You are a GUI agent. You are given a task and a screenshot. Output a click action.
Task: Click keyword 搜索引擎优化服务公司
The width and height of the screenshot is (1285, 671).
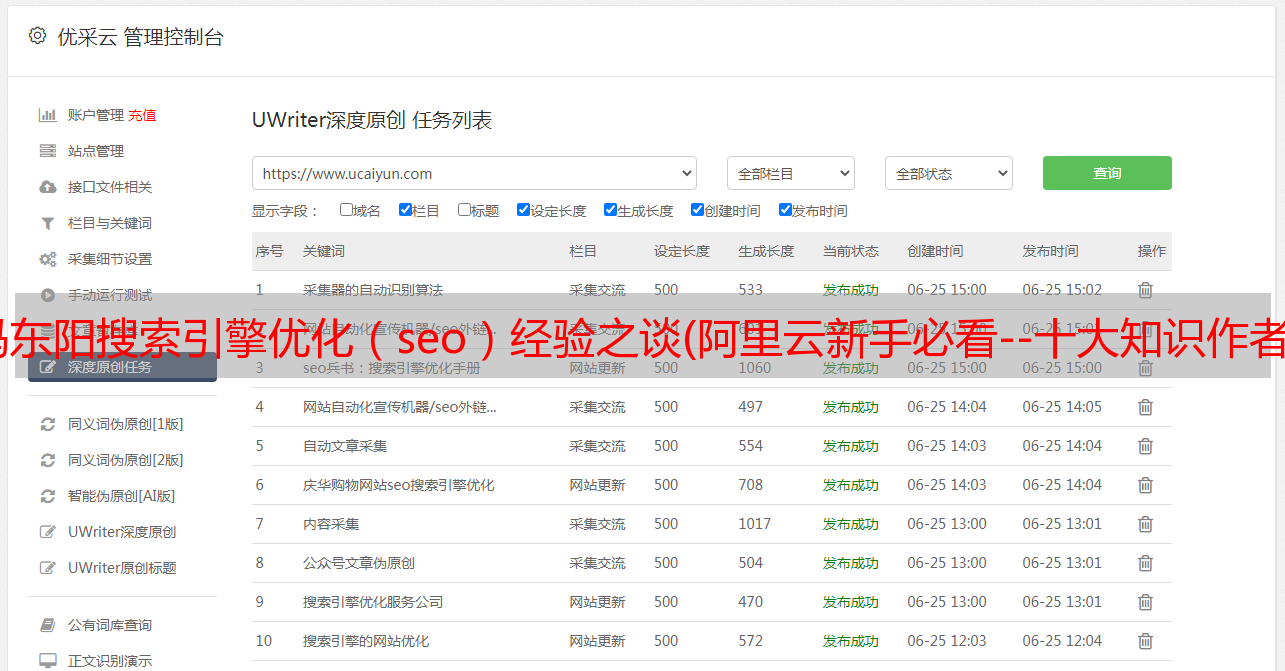tap(373, 602)
